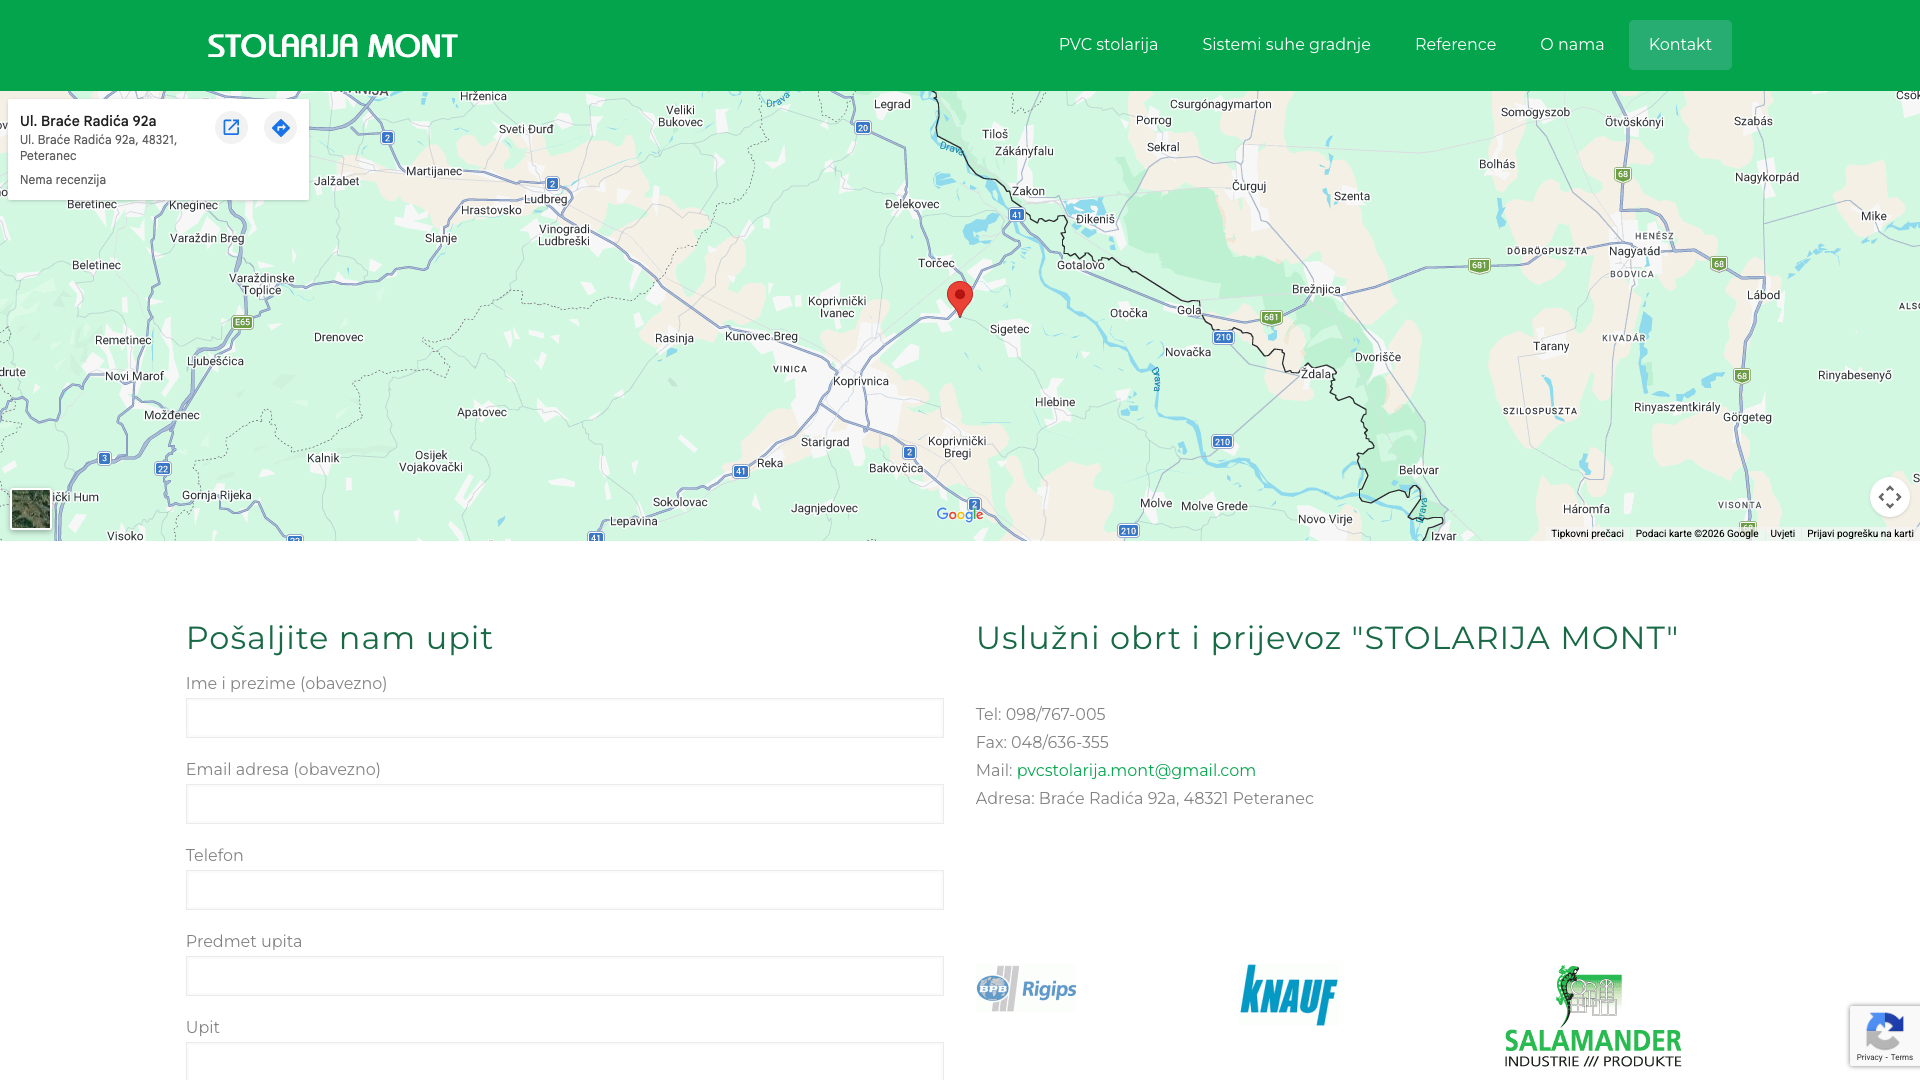Screen dimensions: 1920x1080
Task: Click the Salamander Industrie Produkte logo
Action: coord(1593,1016)
